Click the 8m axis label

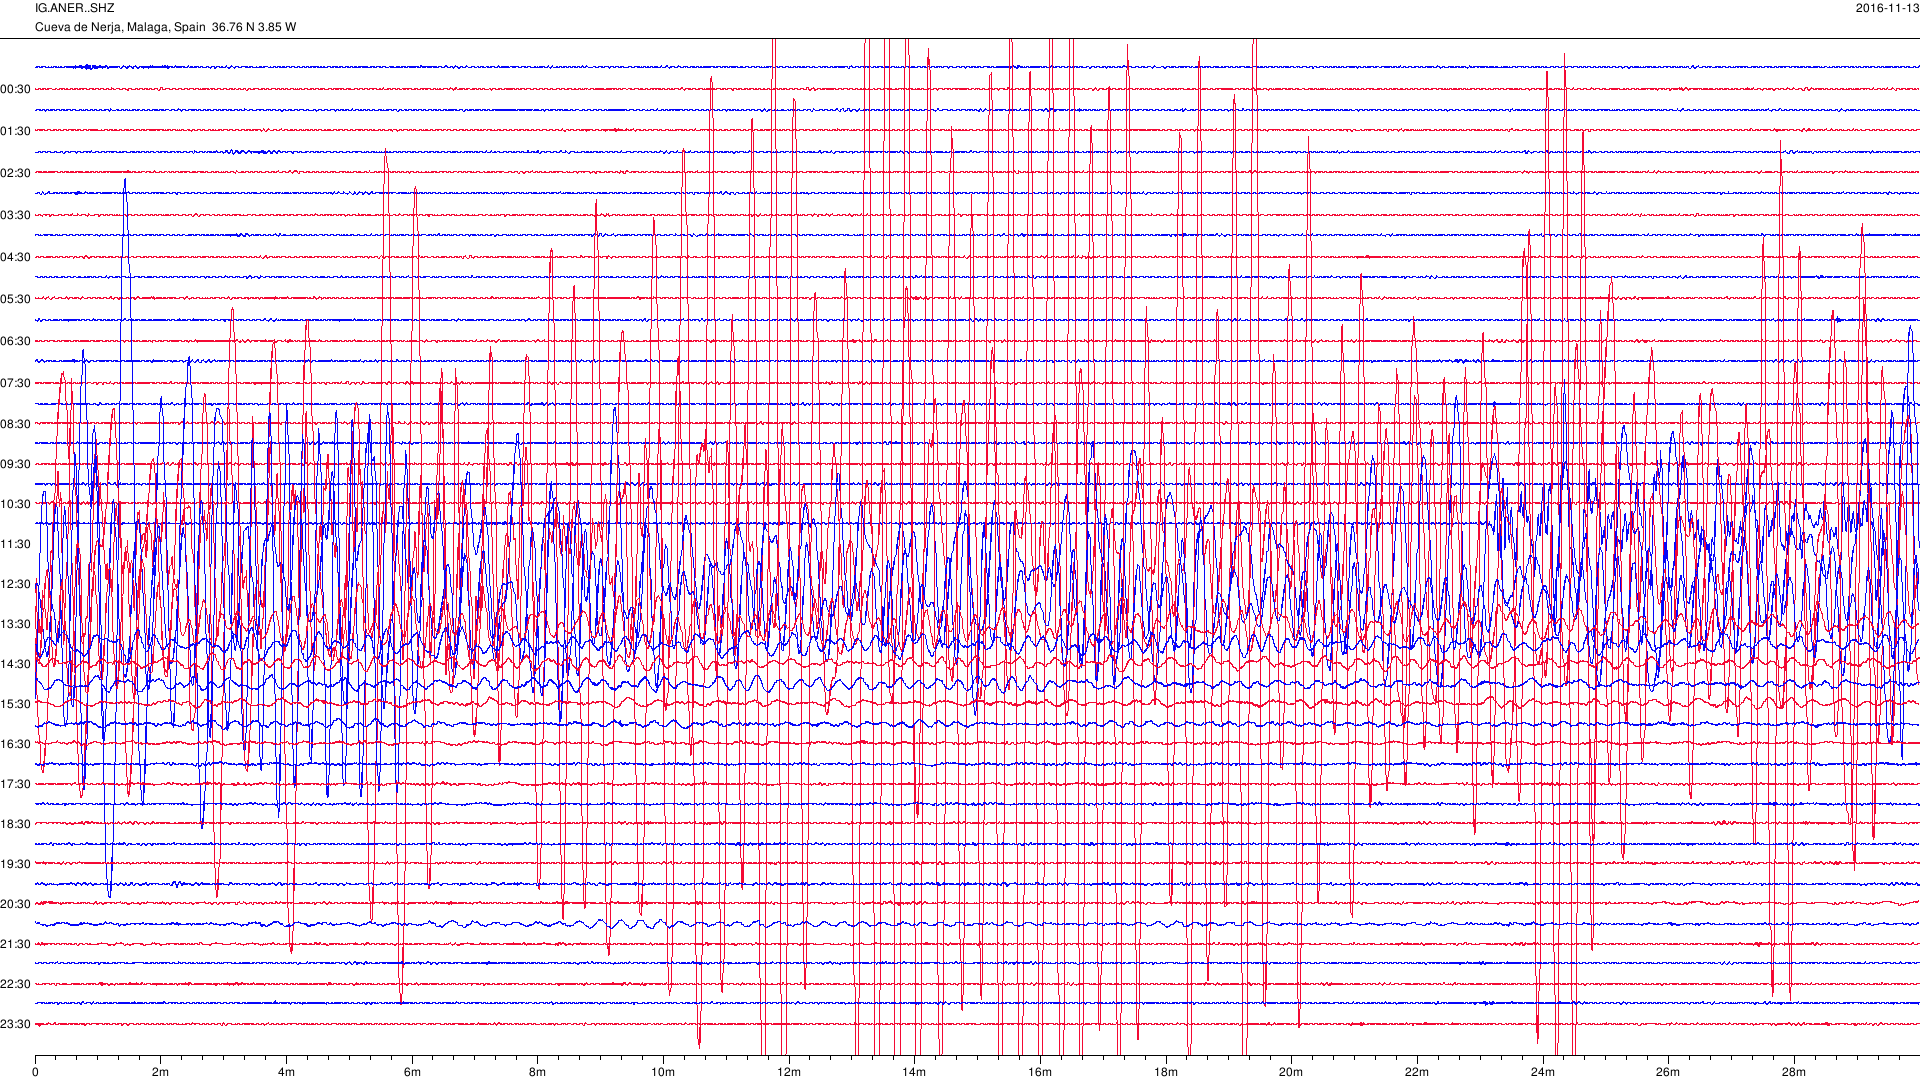537,1072
